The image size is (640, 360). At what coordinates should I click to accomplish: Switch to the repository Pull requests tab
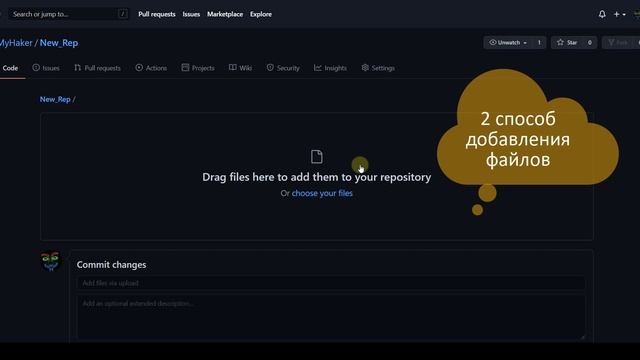point(98,68)
